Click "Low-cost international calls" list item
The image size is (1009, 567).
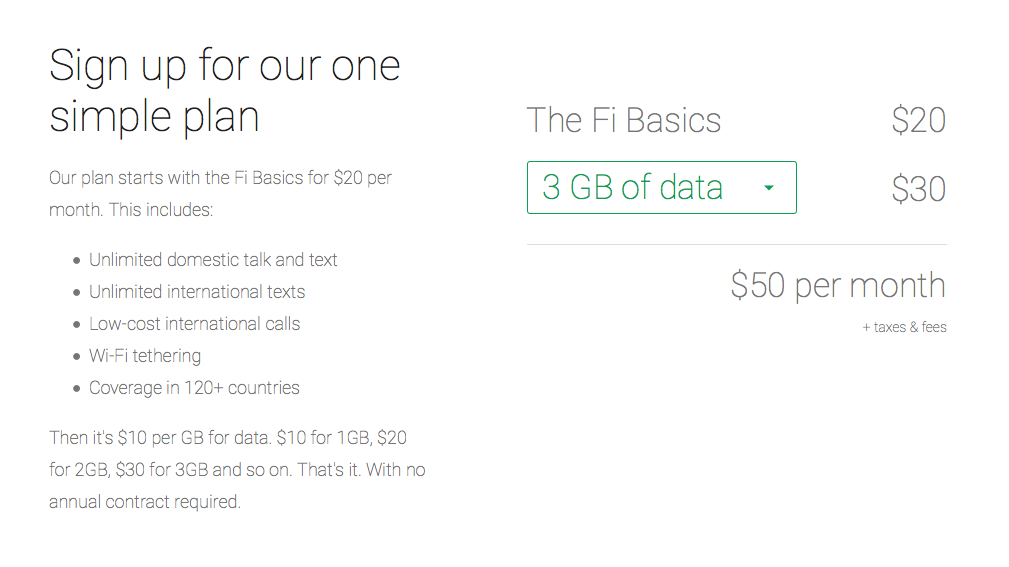194,324
